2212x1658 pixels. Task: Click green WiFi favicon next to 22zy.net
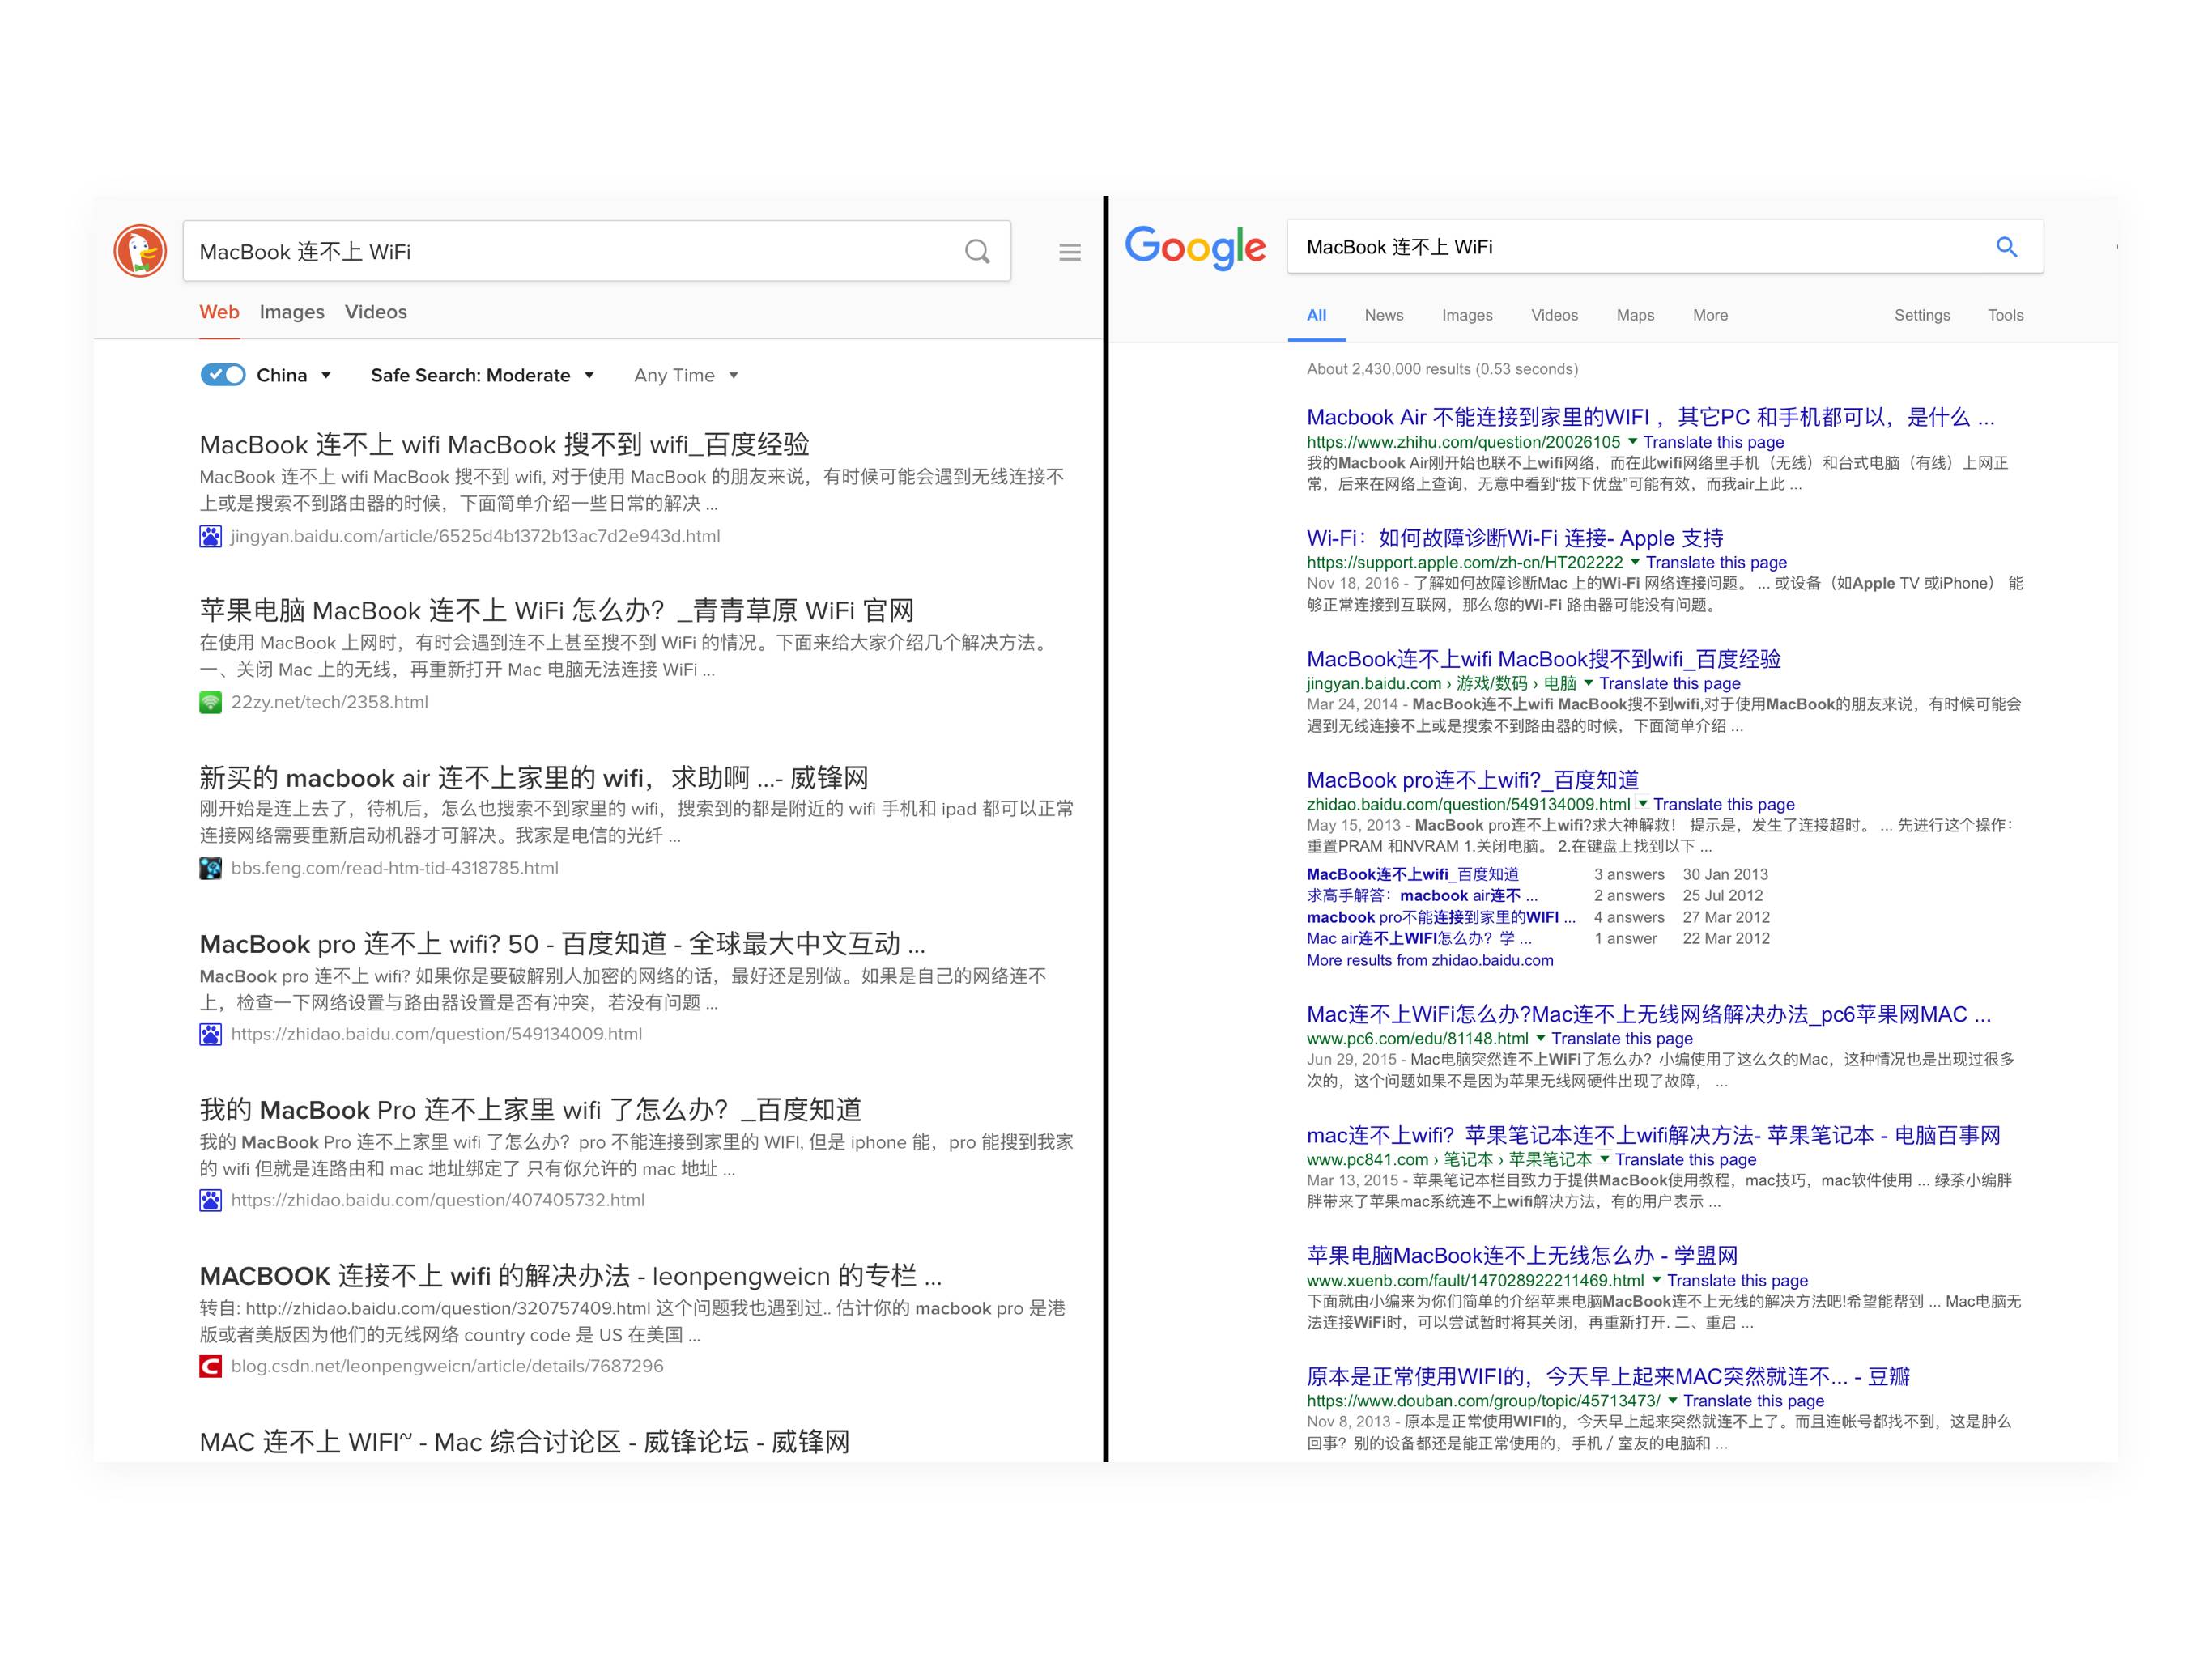[x=210, y=702]
